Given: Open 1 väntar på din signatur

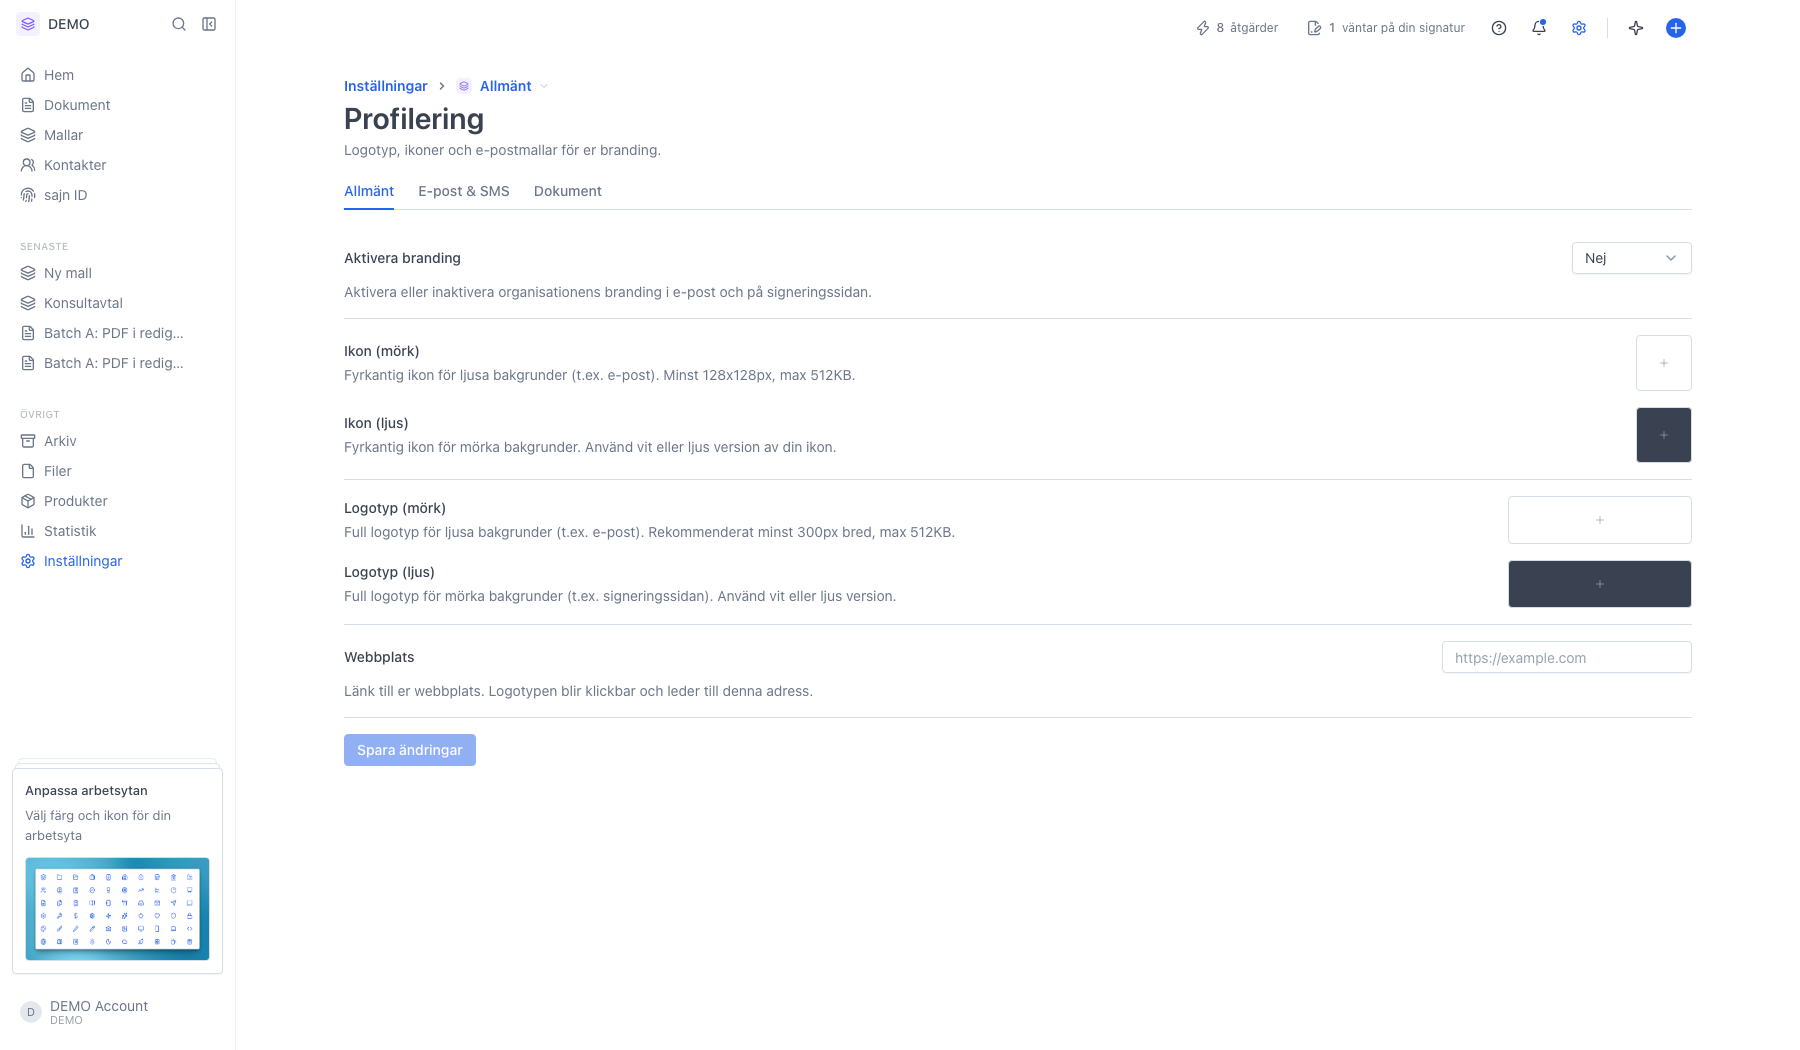Looking at the screenshot, I should [1386, 28].
